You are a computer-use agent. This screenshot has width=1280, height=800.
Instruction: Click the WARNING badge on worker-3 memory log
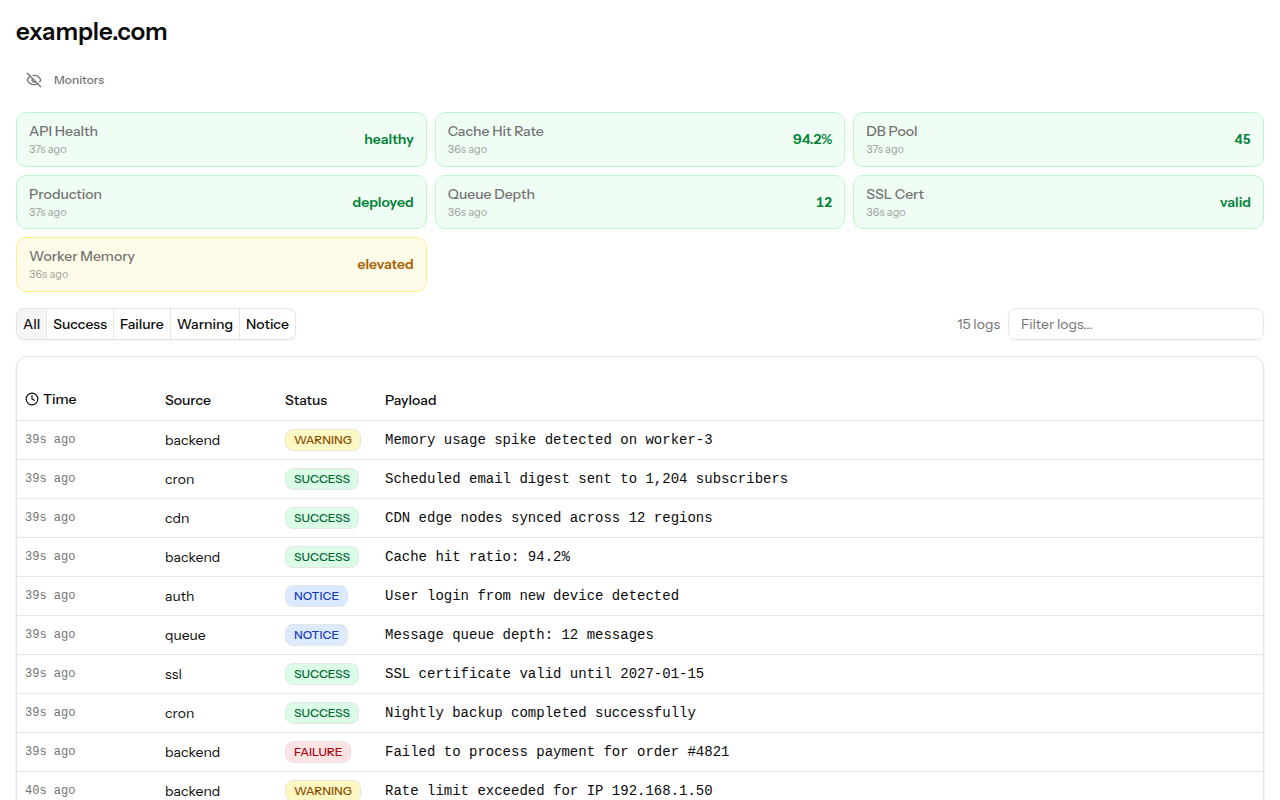coord(322,440)
